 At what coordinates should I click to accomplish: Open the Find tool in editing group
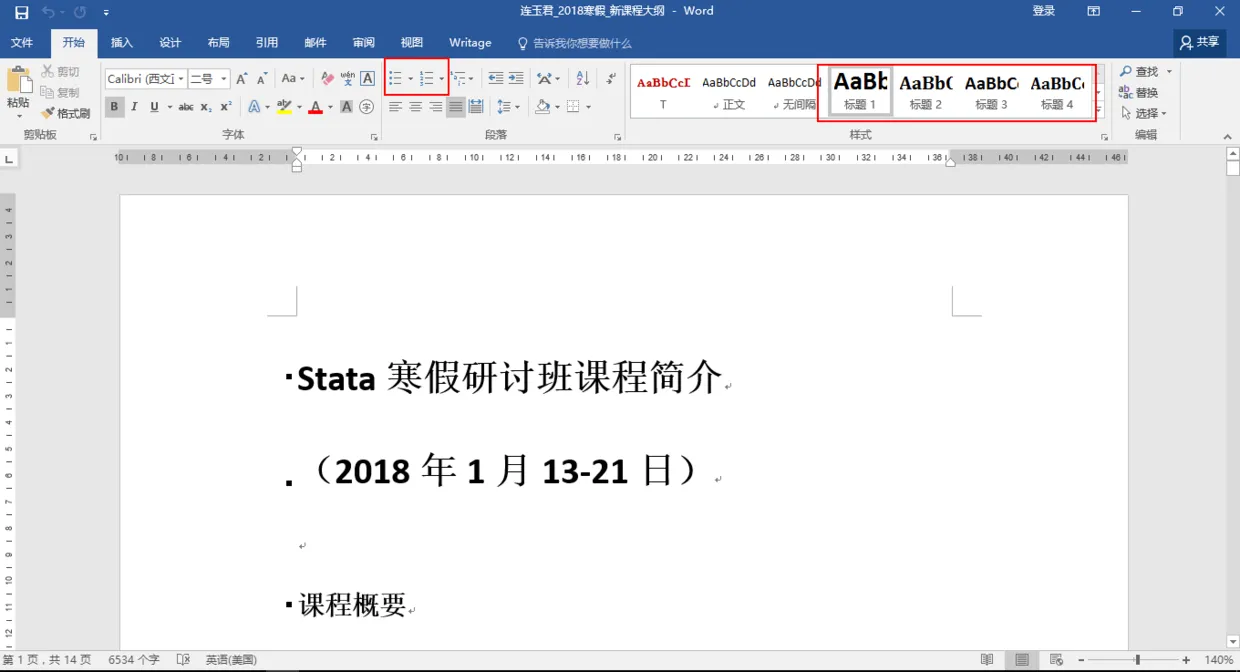click(x=1143, y=71)
